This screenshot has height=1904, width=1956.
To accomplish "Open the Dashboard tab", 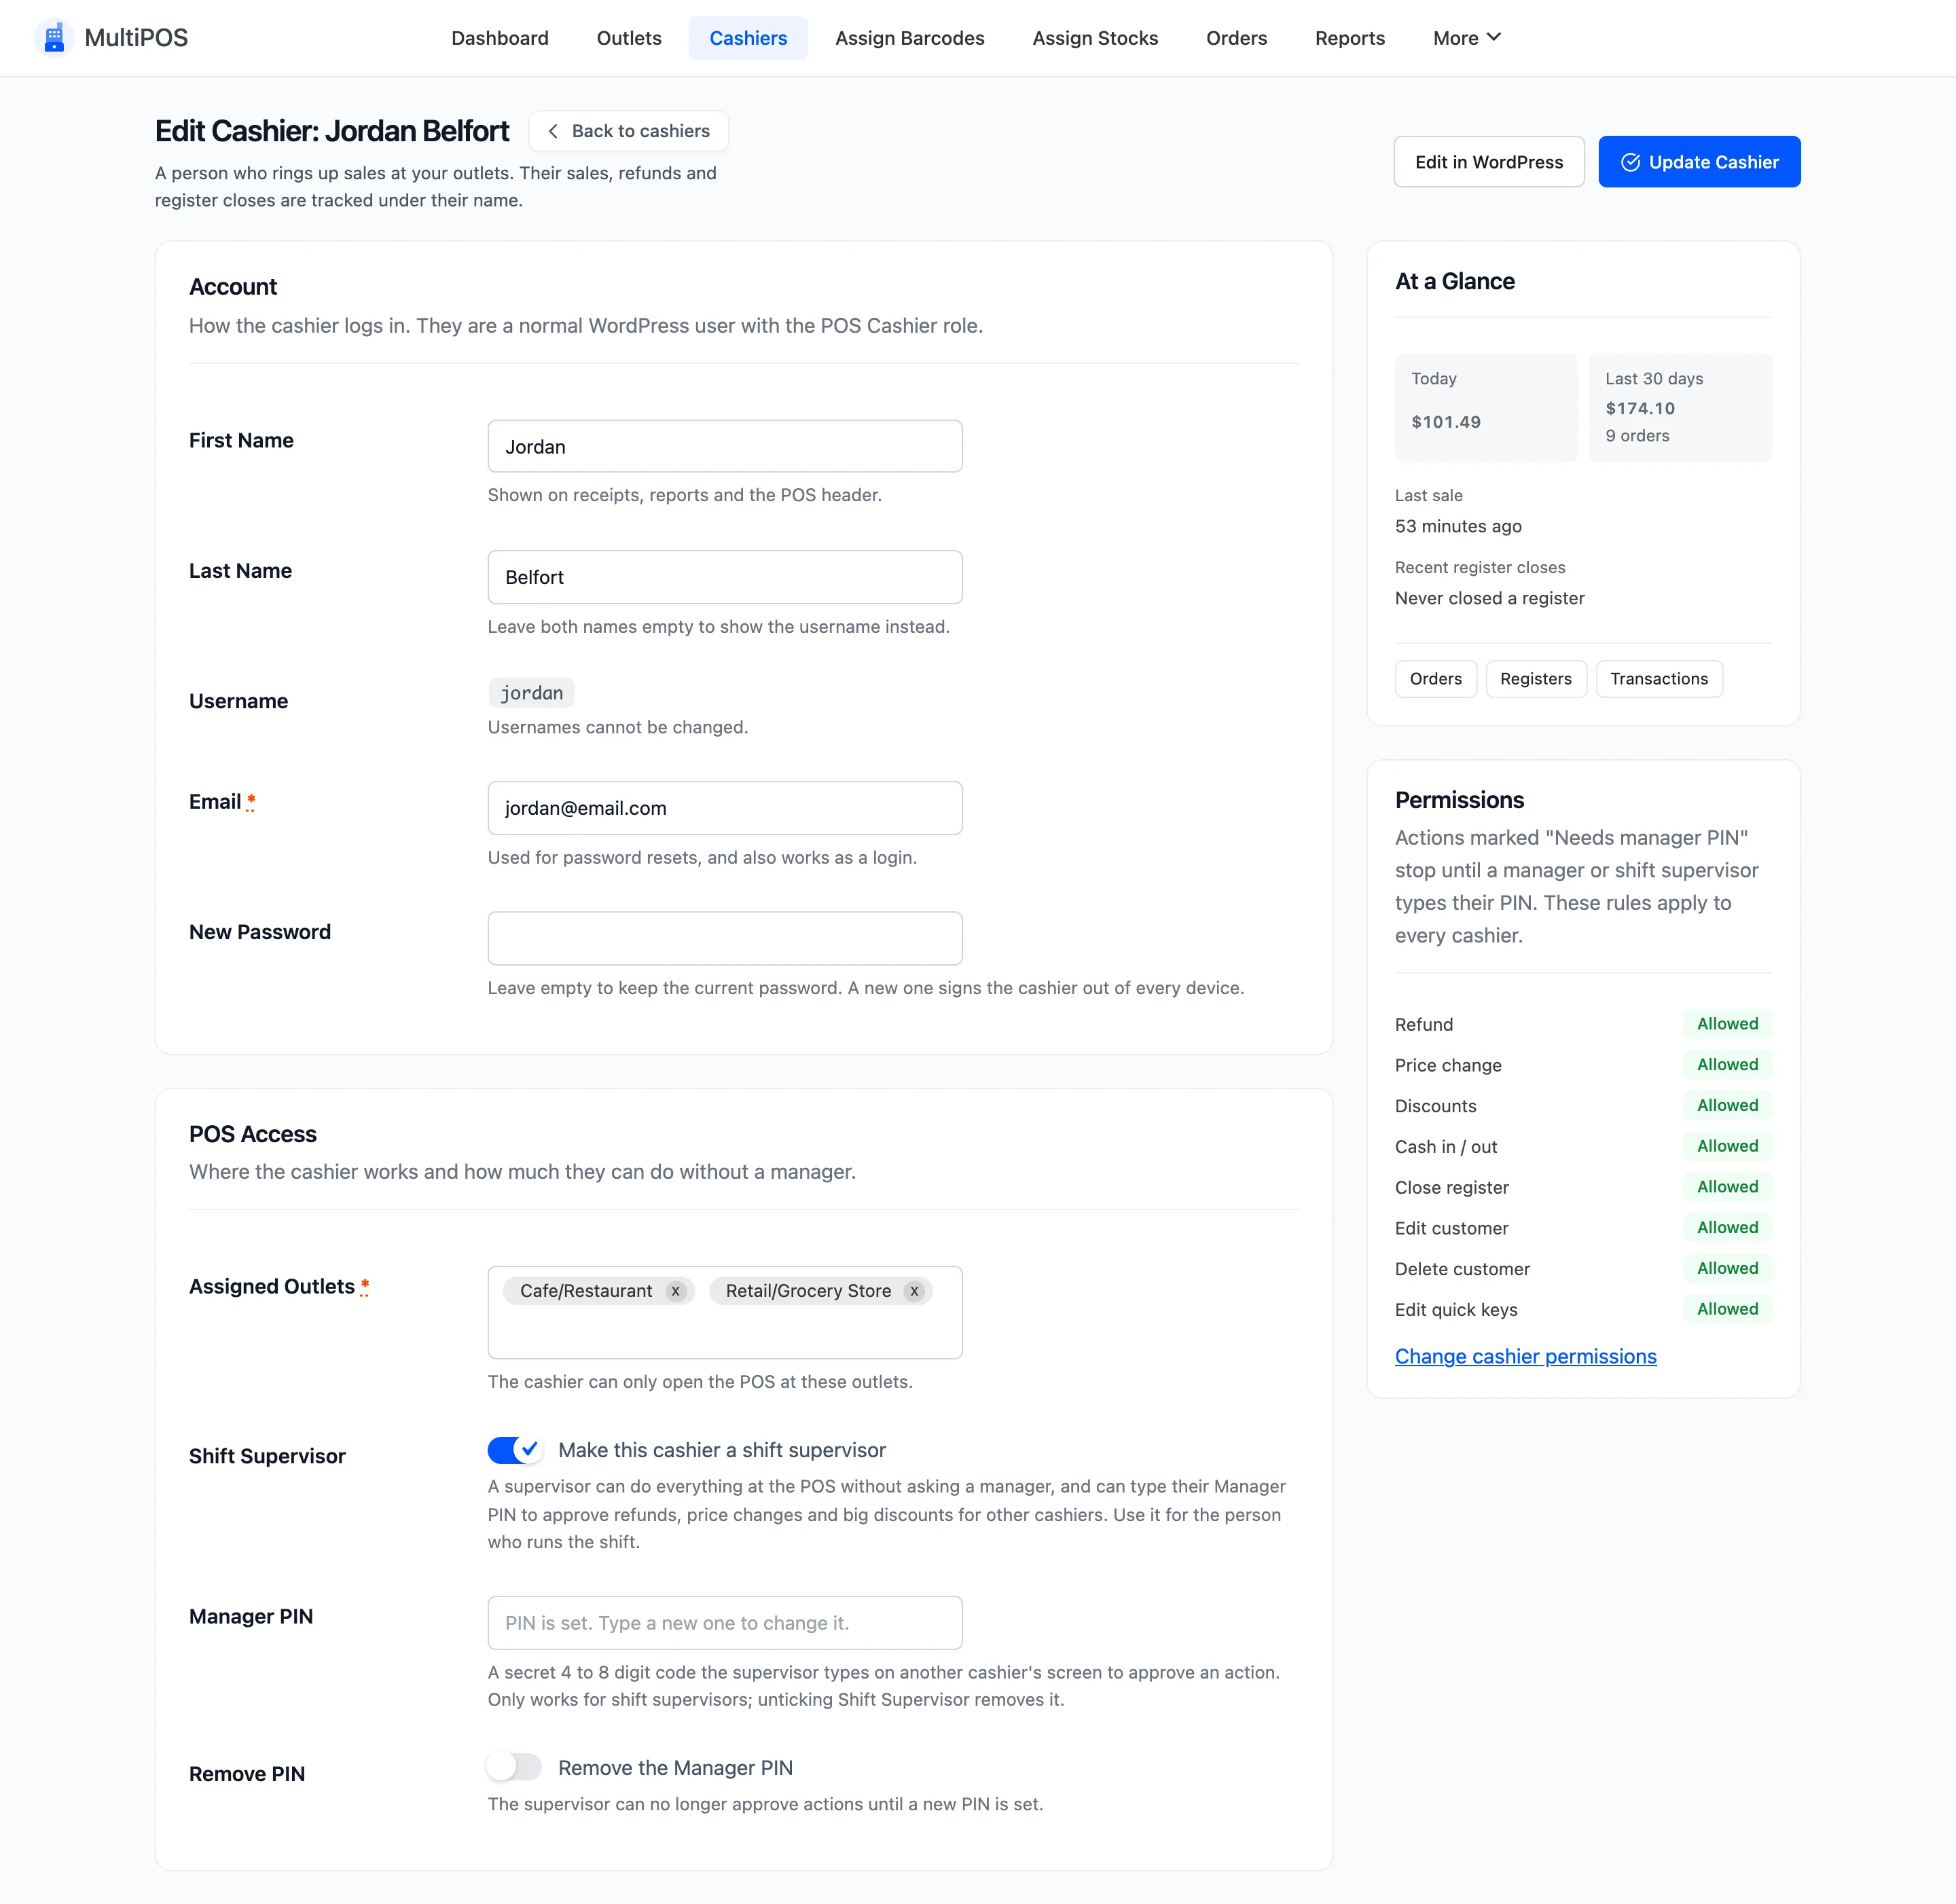I will coord(500,38).
